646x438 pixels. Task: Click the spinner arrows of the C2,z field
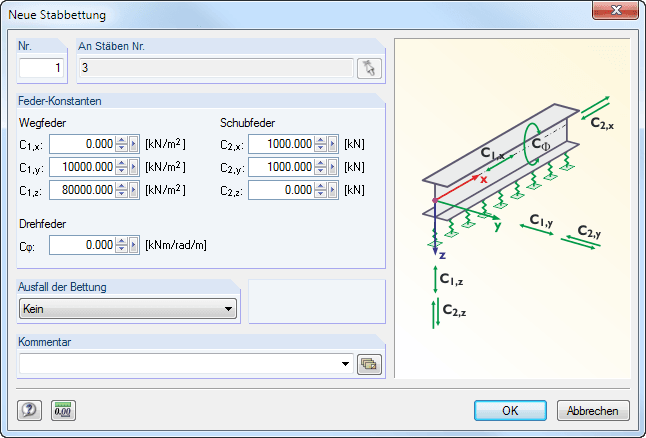[x=321, y=189]
